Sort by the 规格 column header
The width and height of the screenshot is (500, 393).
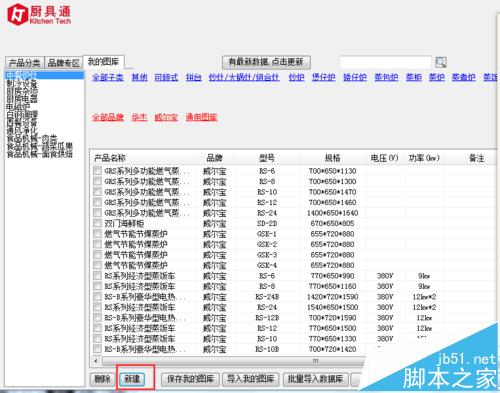click(332, 158)
